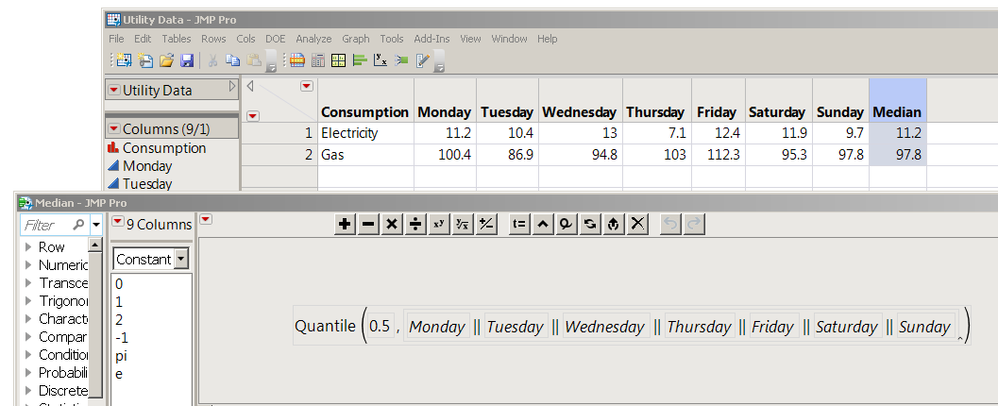
Task: Open the Analyze menu
Action: point(313,39)
